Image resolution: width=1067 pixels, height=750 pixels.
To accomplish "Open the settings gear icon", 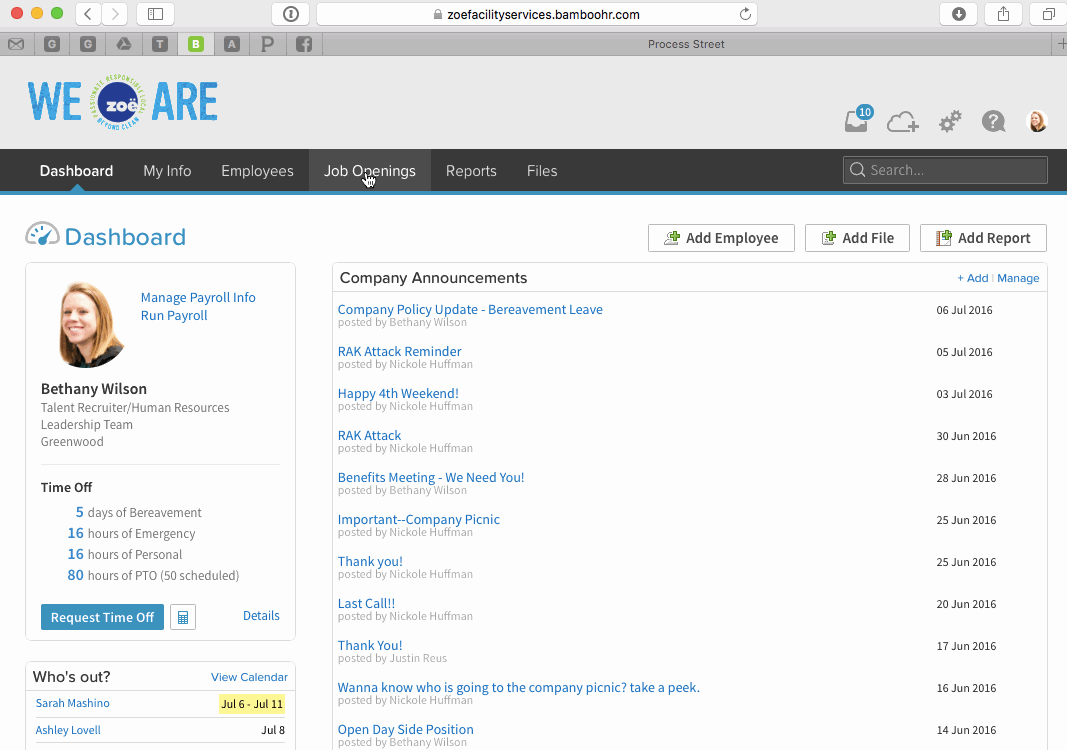I will [x=949, y=120].
